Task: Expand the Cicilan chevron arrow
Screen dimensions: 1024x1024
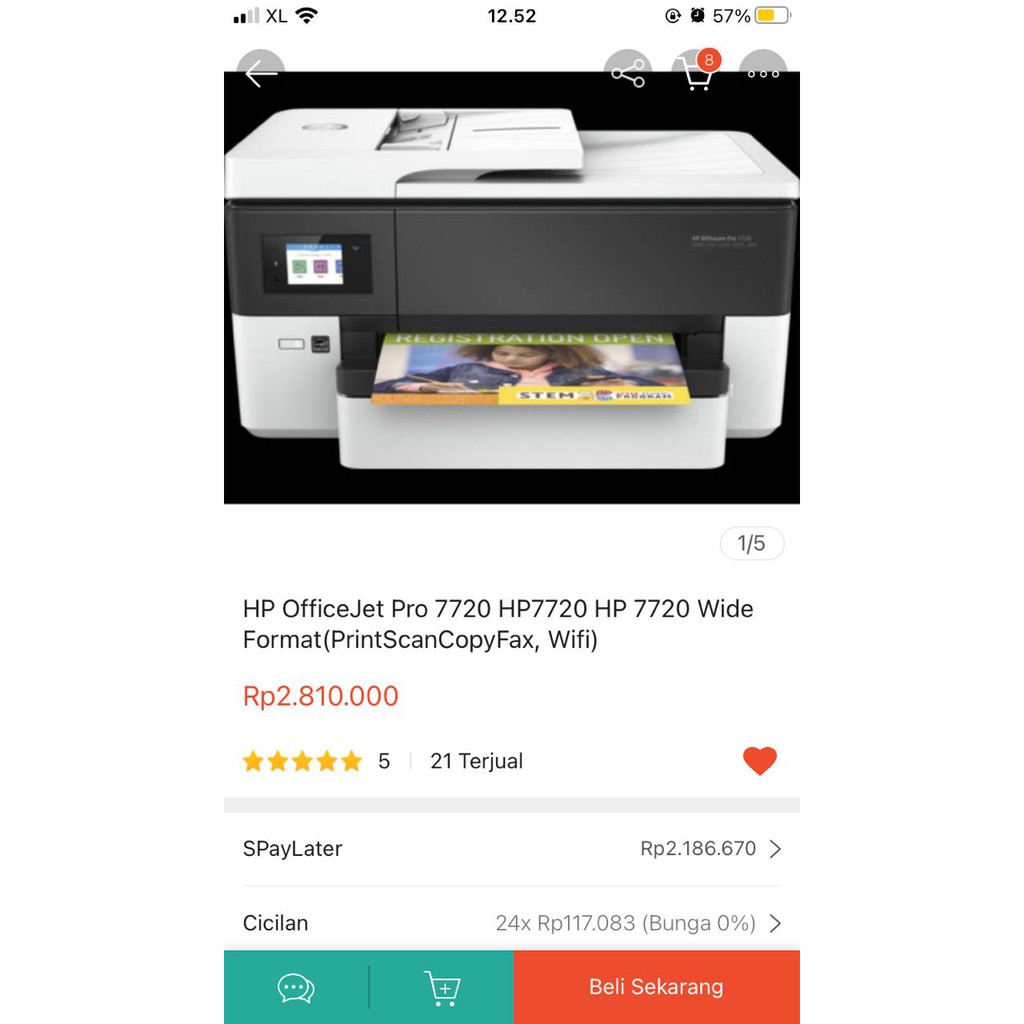Action: click(x=775, y=923)
